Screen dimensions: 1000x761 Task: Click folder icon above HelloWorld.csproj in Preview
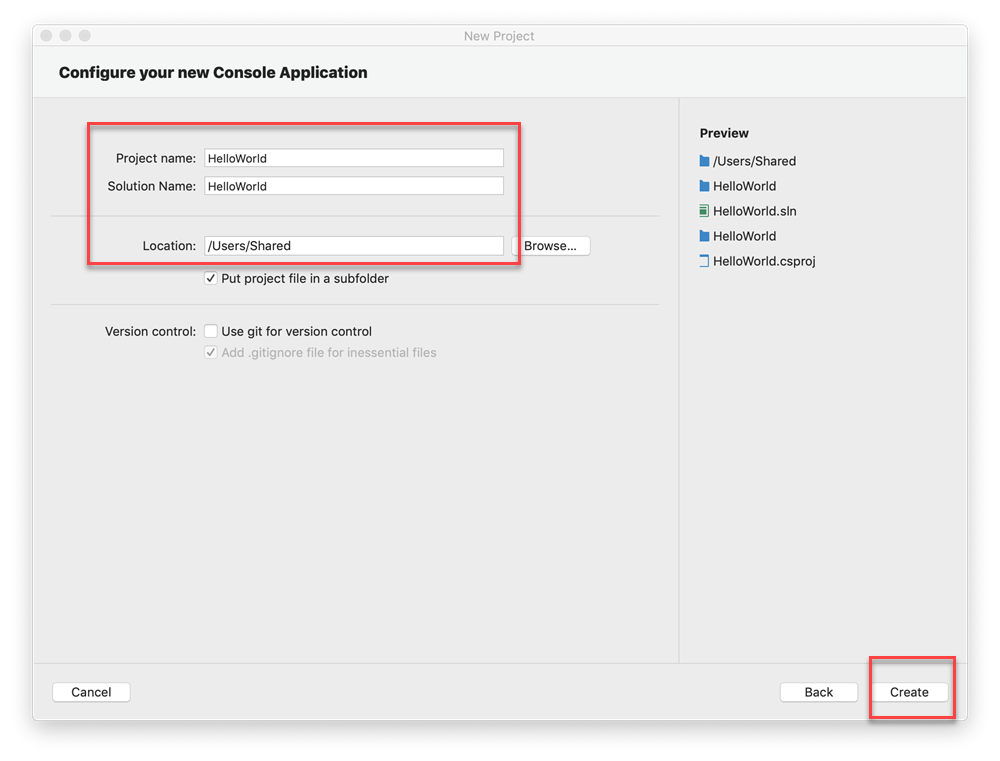(x=704, y=236)
